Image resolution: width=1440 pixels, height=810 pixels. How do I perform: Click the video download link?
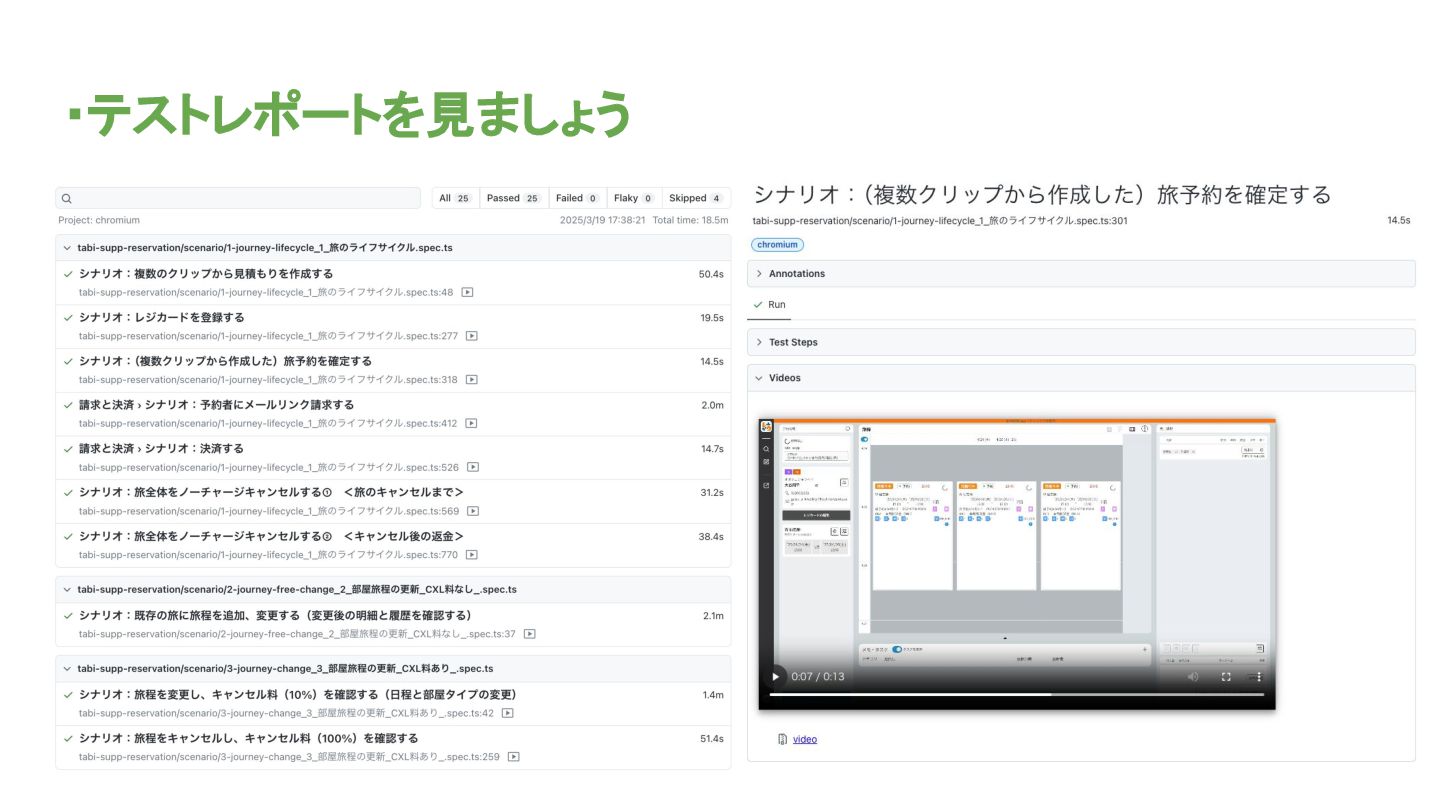[805, 739]
